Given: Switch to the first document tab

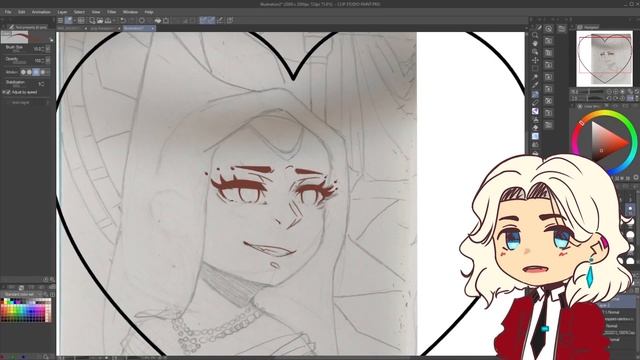Looking at the screenshot, I should (72, 28).
